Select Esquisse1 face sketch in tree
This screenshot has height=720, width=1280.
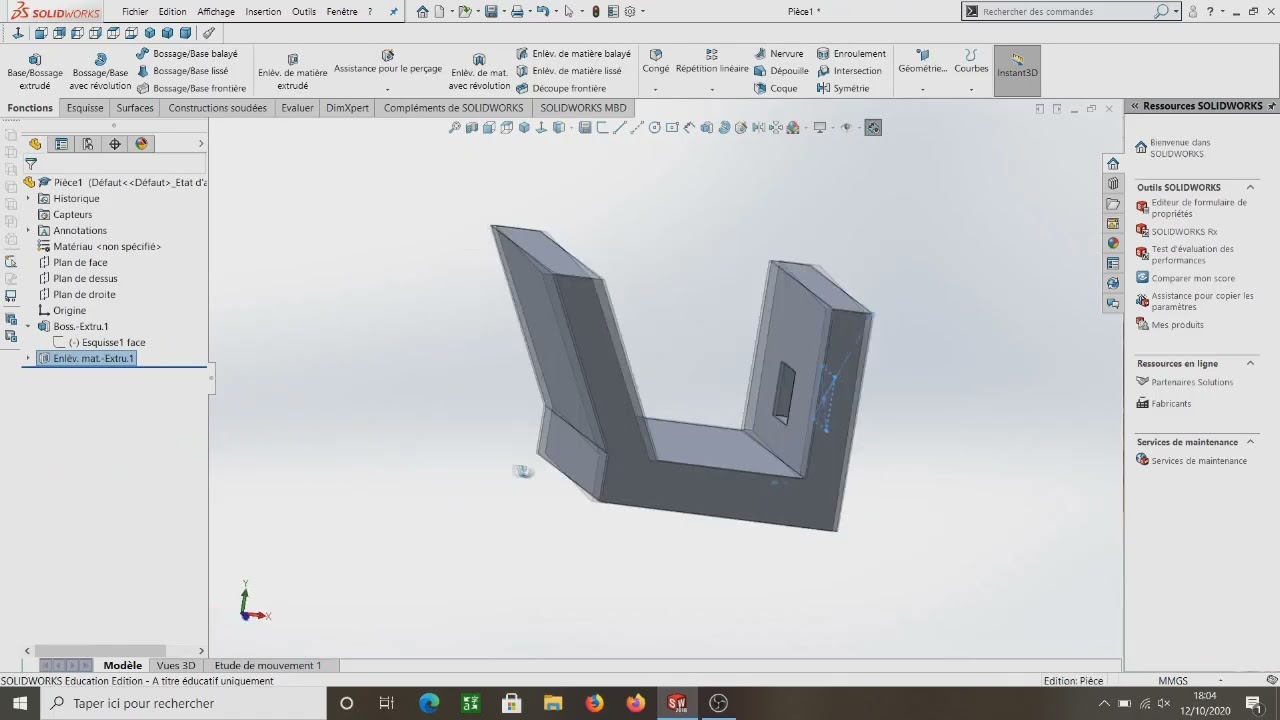106,342
